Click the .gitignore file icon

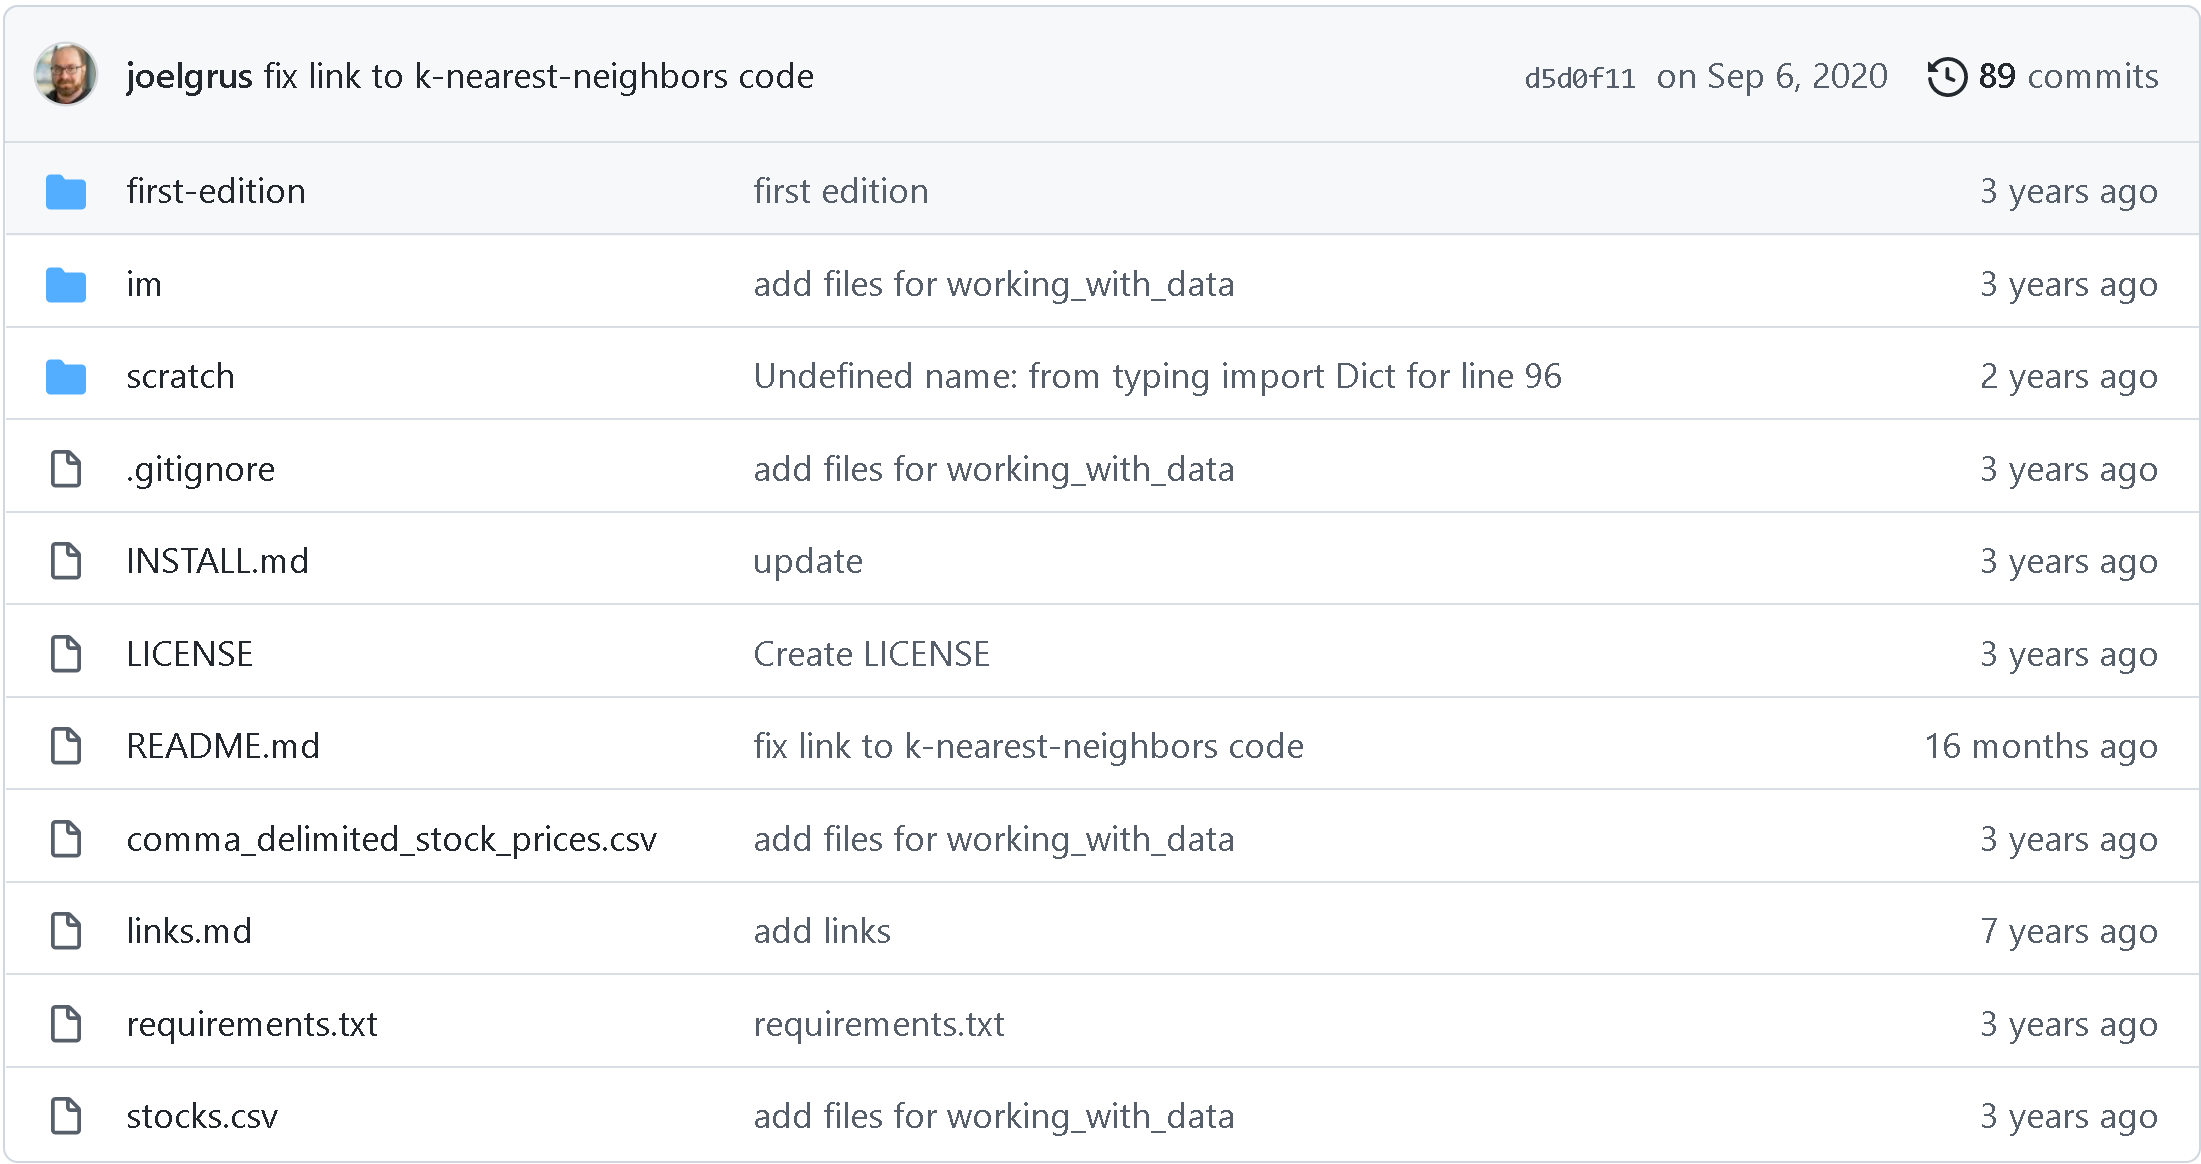(66, 469)
